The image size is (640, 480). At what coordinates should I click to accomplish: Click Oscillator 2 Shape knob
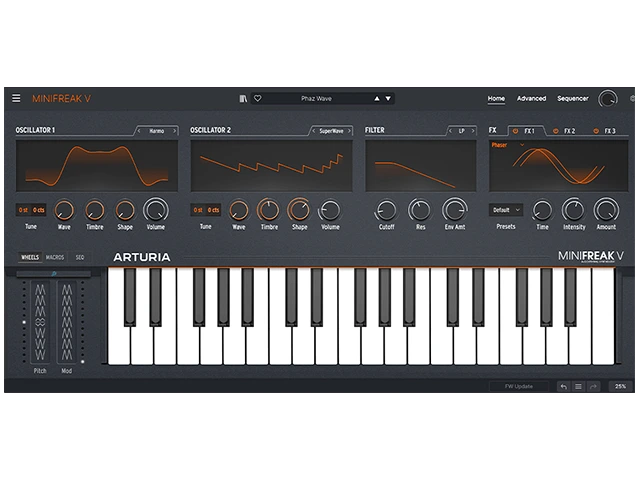[x=299, y=210]
